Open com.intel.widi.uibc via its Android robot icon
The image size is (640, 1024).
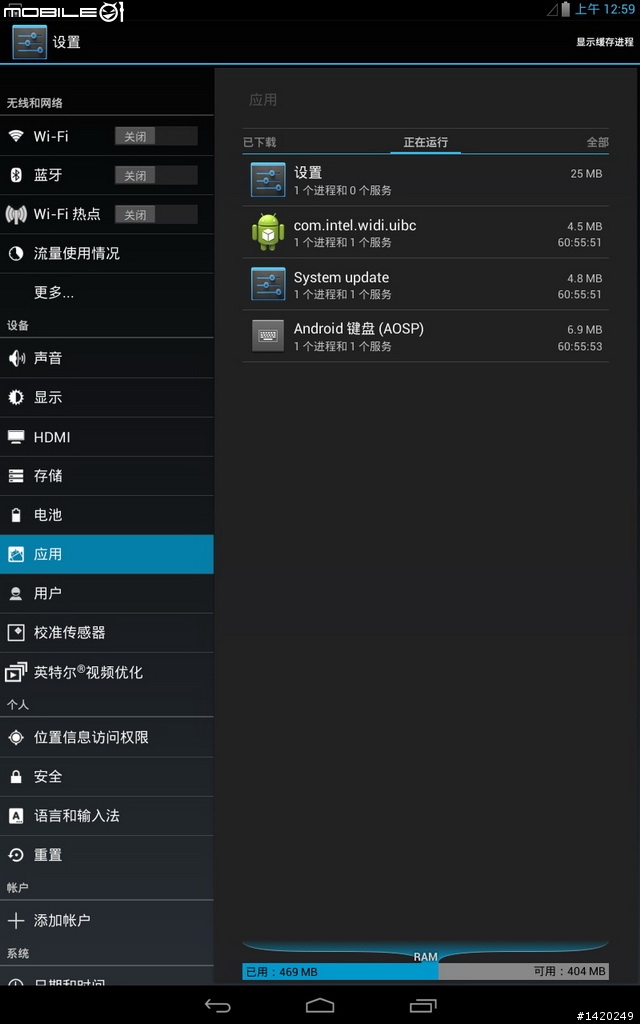click(268, 232)
